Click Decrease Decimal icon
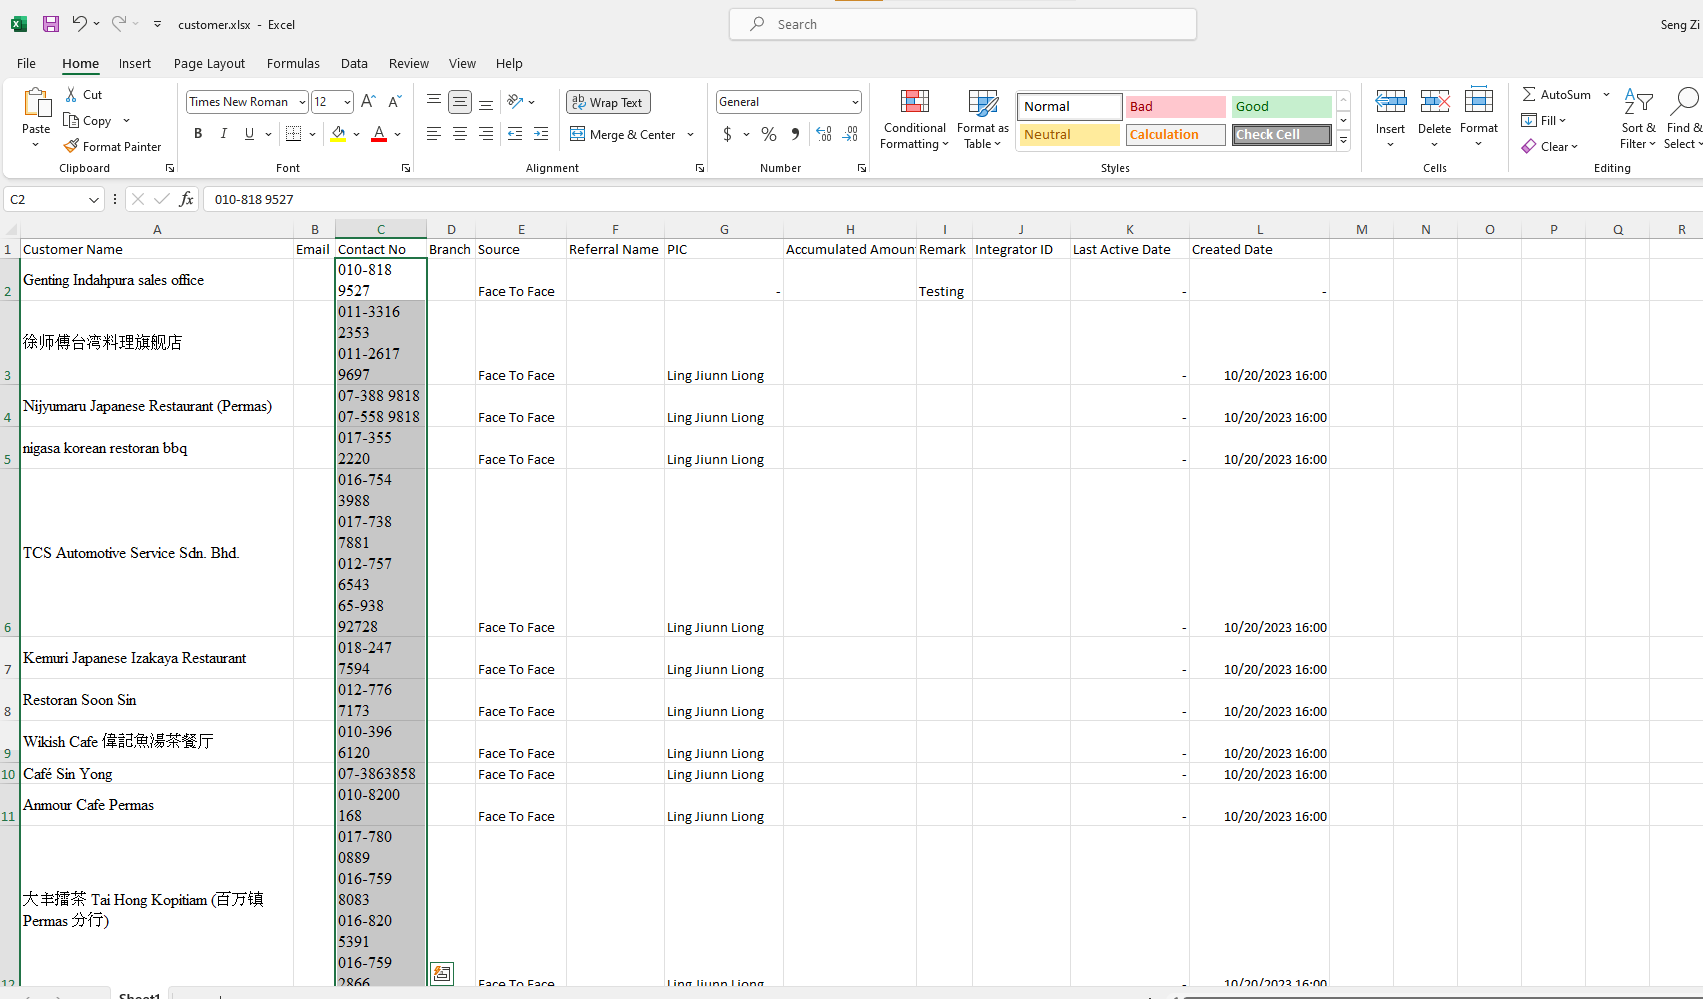This screenshot has width=1703, height=999. pos(850,134)
